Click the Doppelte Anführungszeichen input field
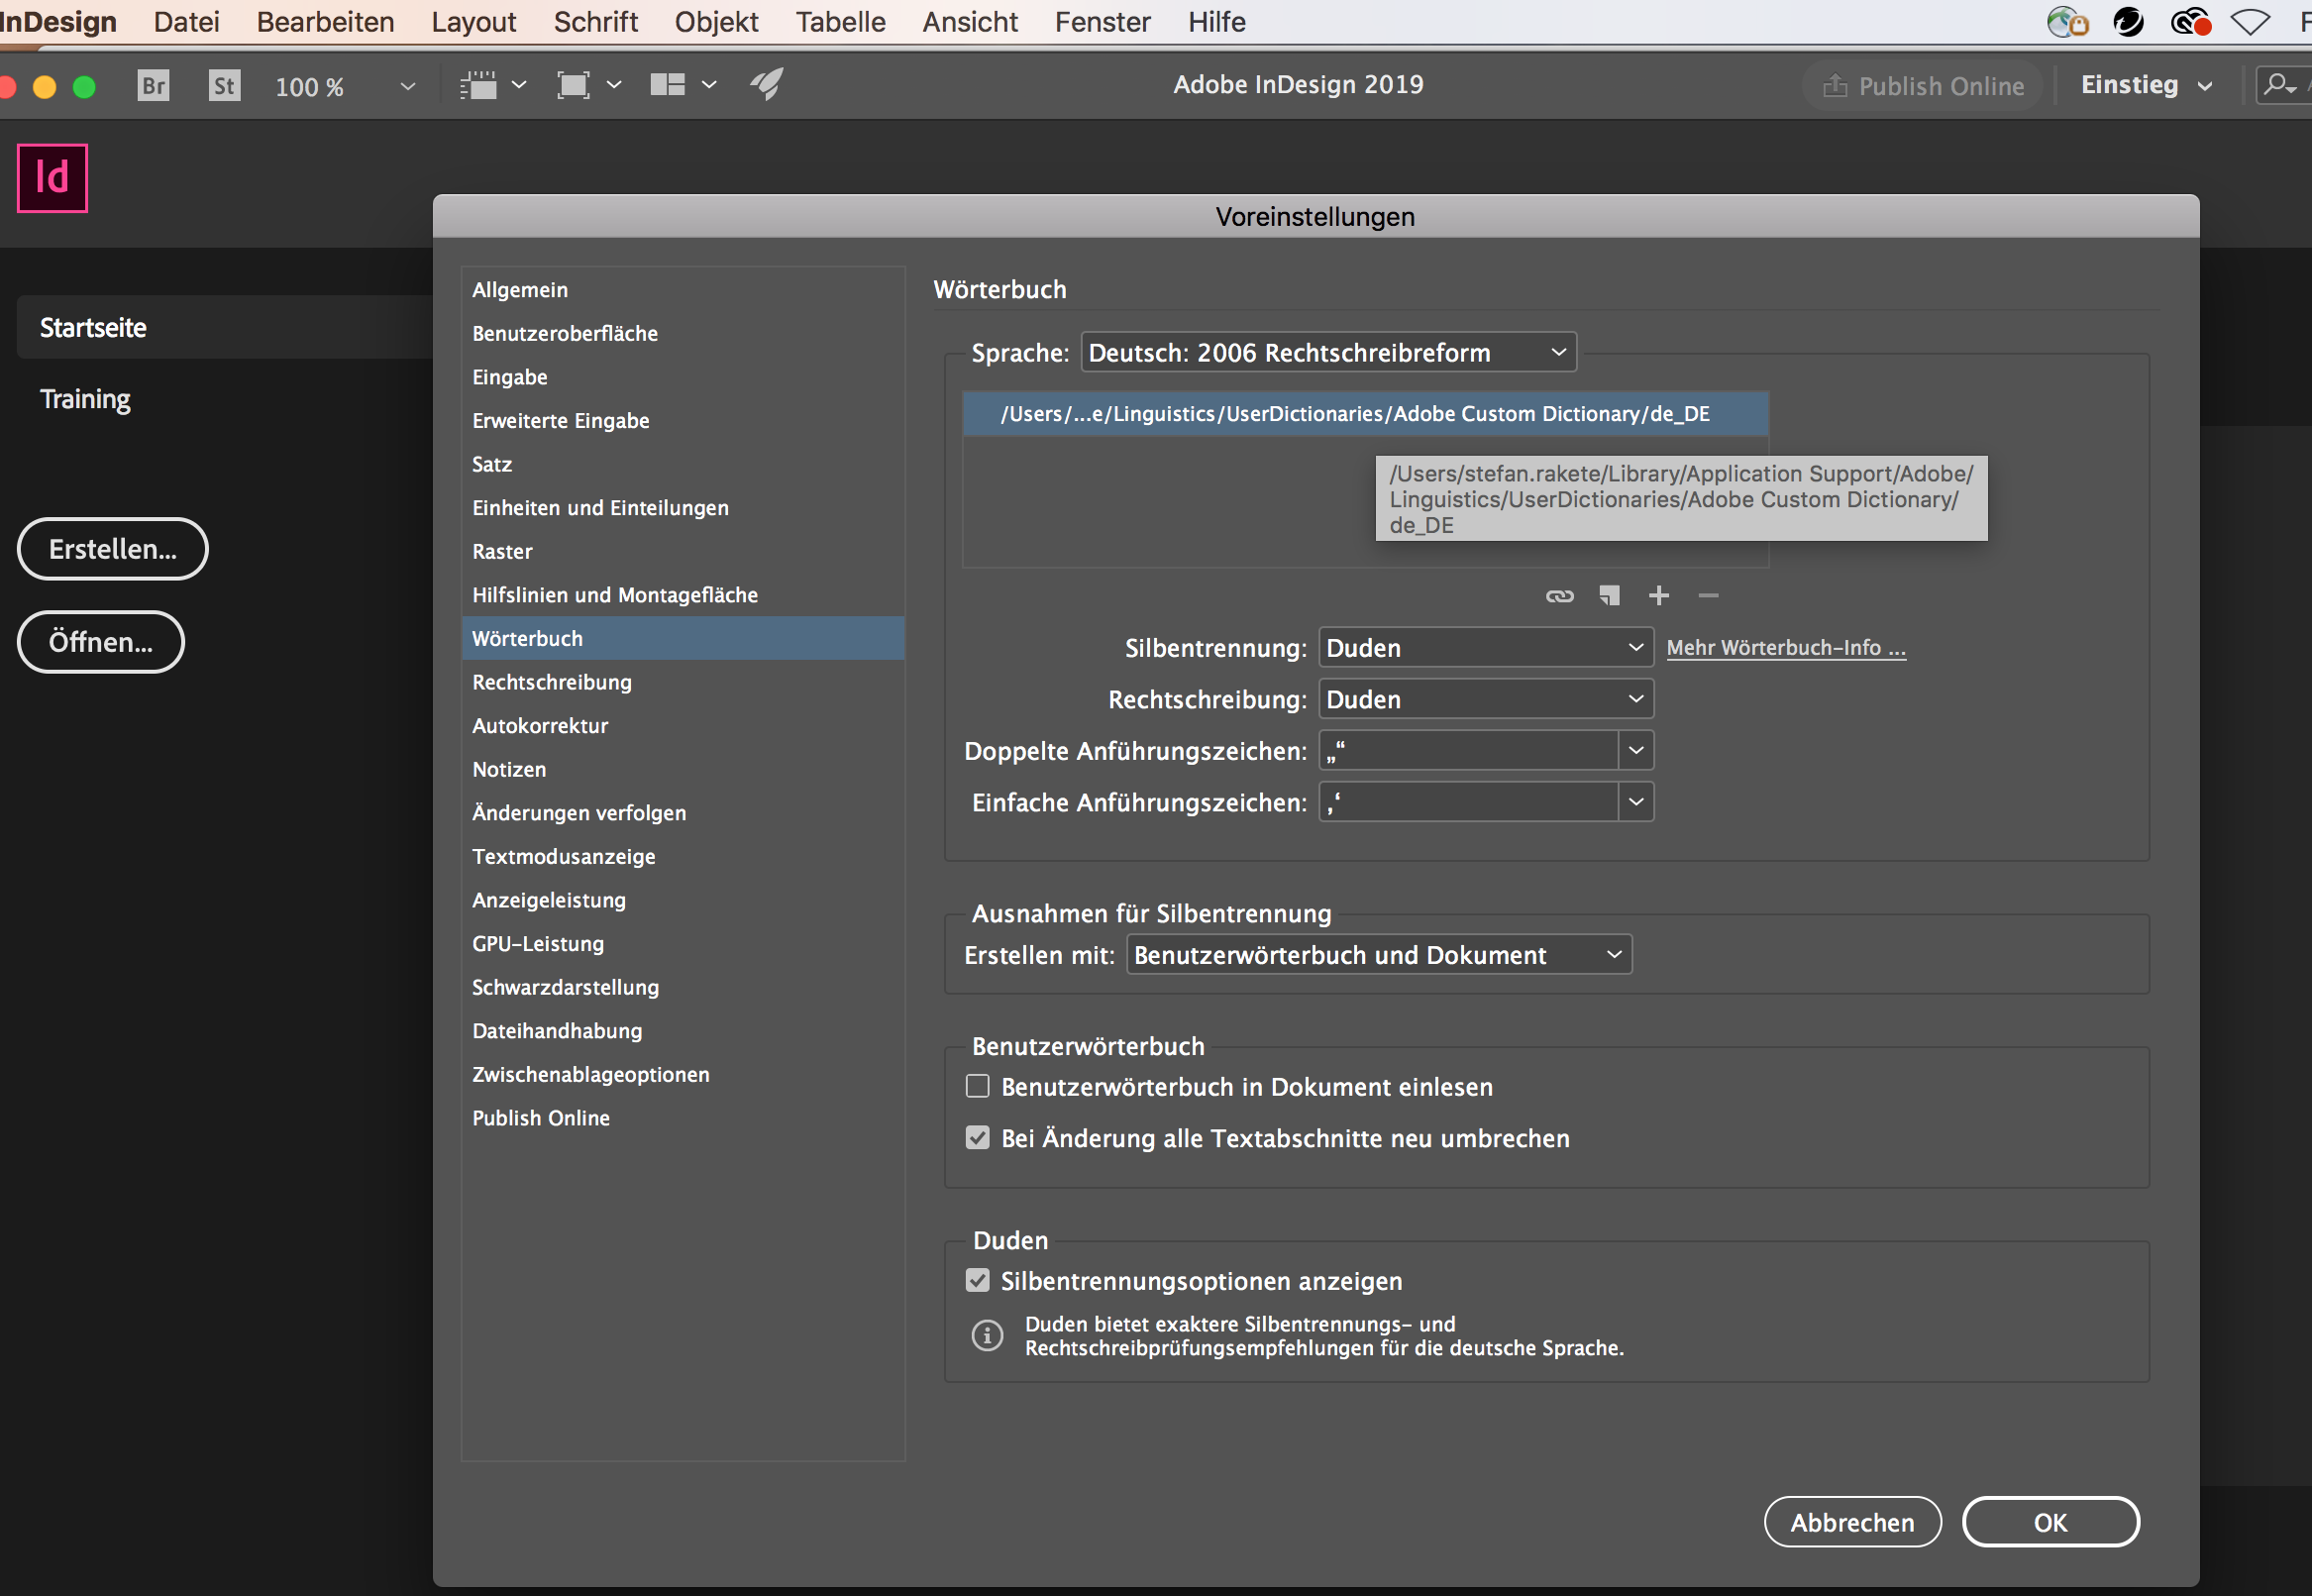Image resolution: width=2312 pixels, height=1596 pixels. 1467,751
